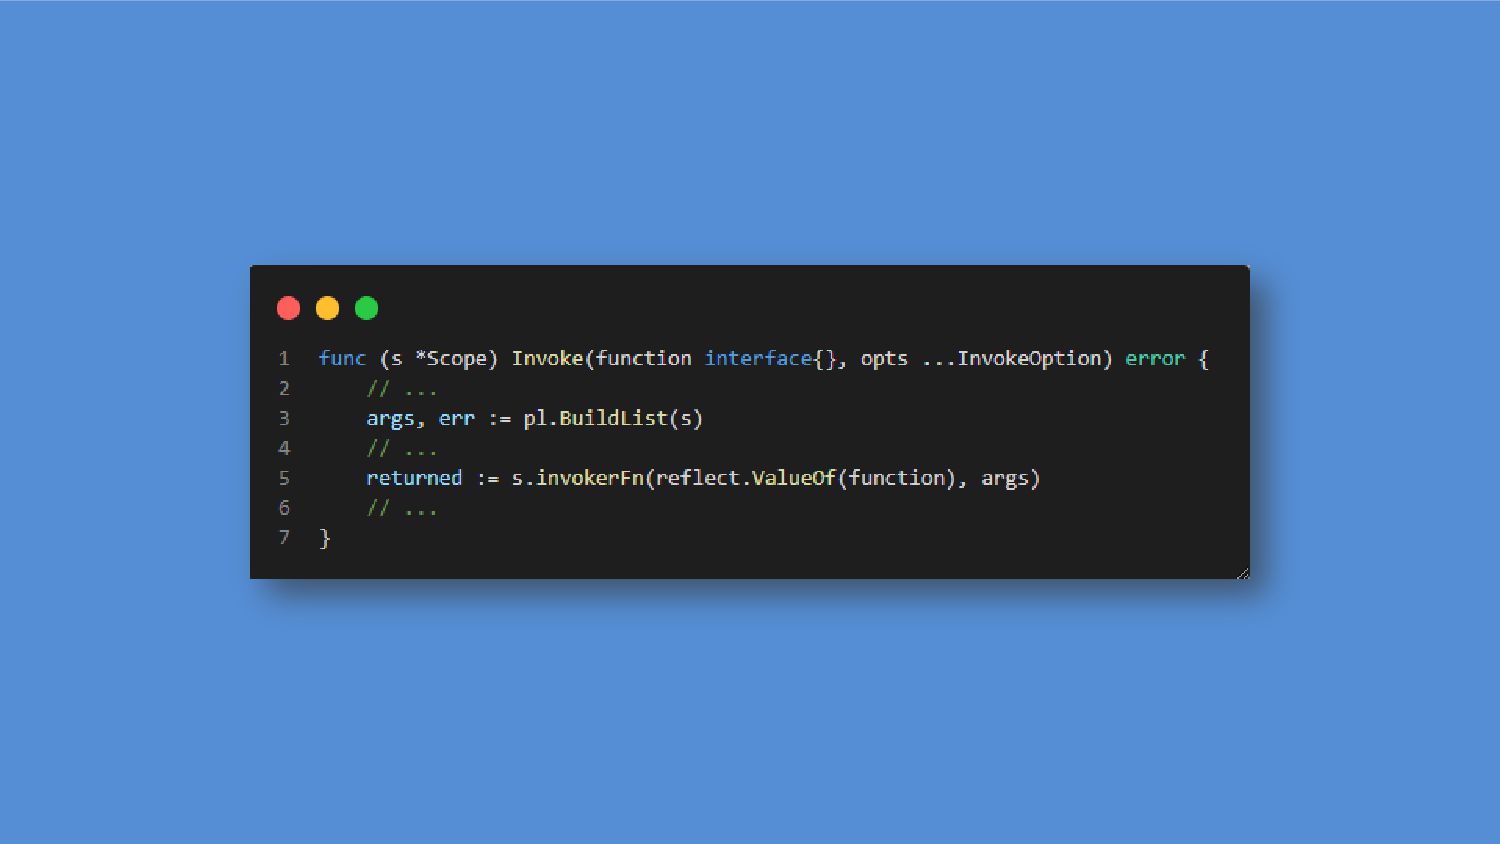Select line number 1 in gutter
Screen dimensions: 1500x844
[284, 358]
